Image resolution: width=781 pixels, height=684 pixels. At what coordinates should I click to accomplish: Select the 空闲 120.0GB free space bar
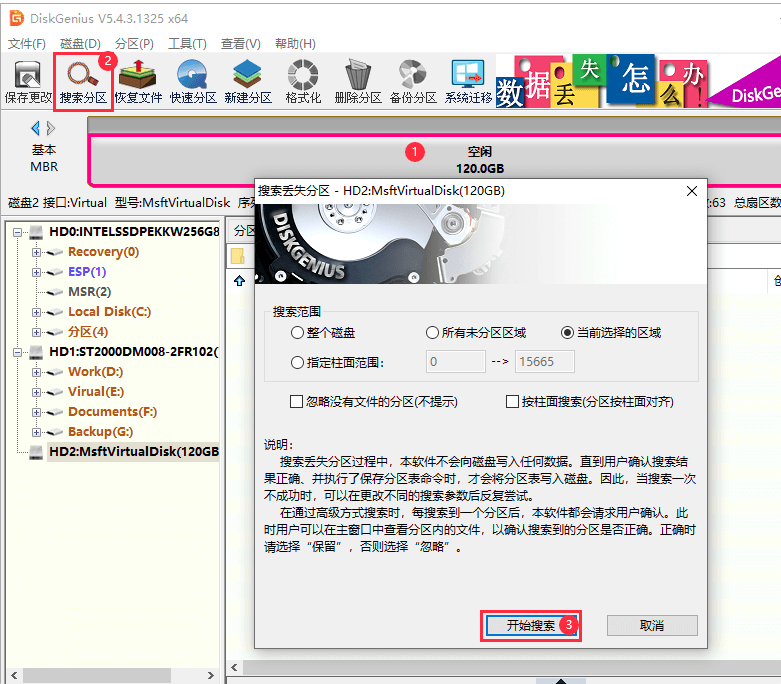coord(434,160)
